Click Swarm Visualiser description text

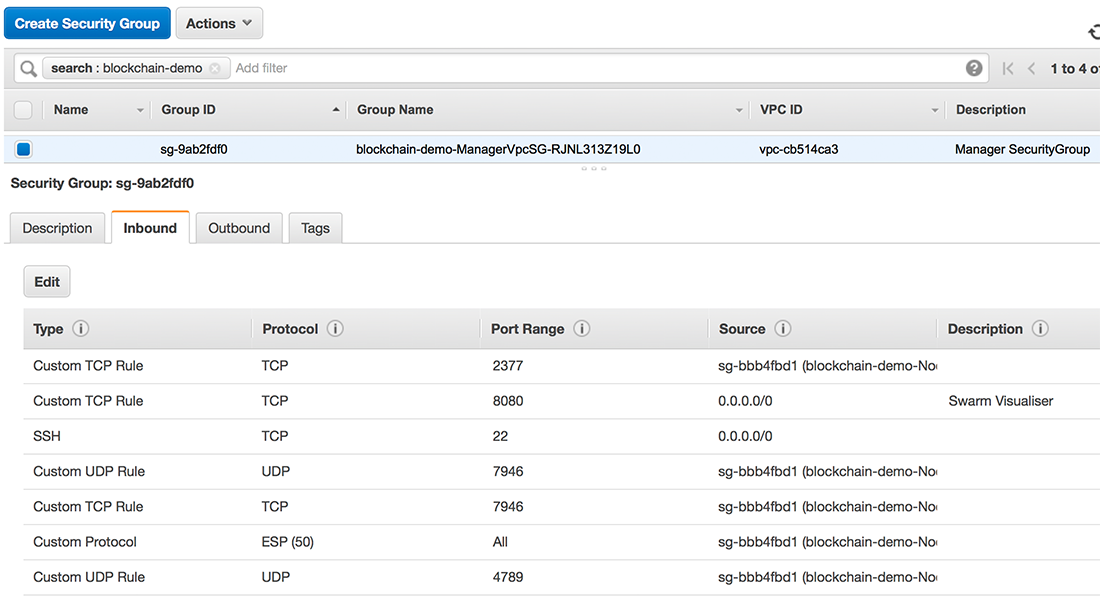tap(1000, 401)
